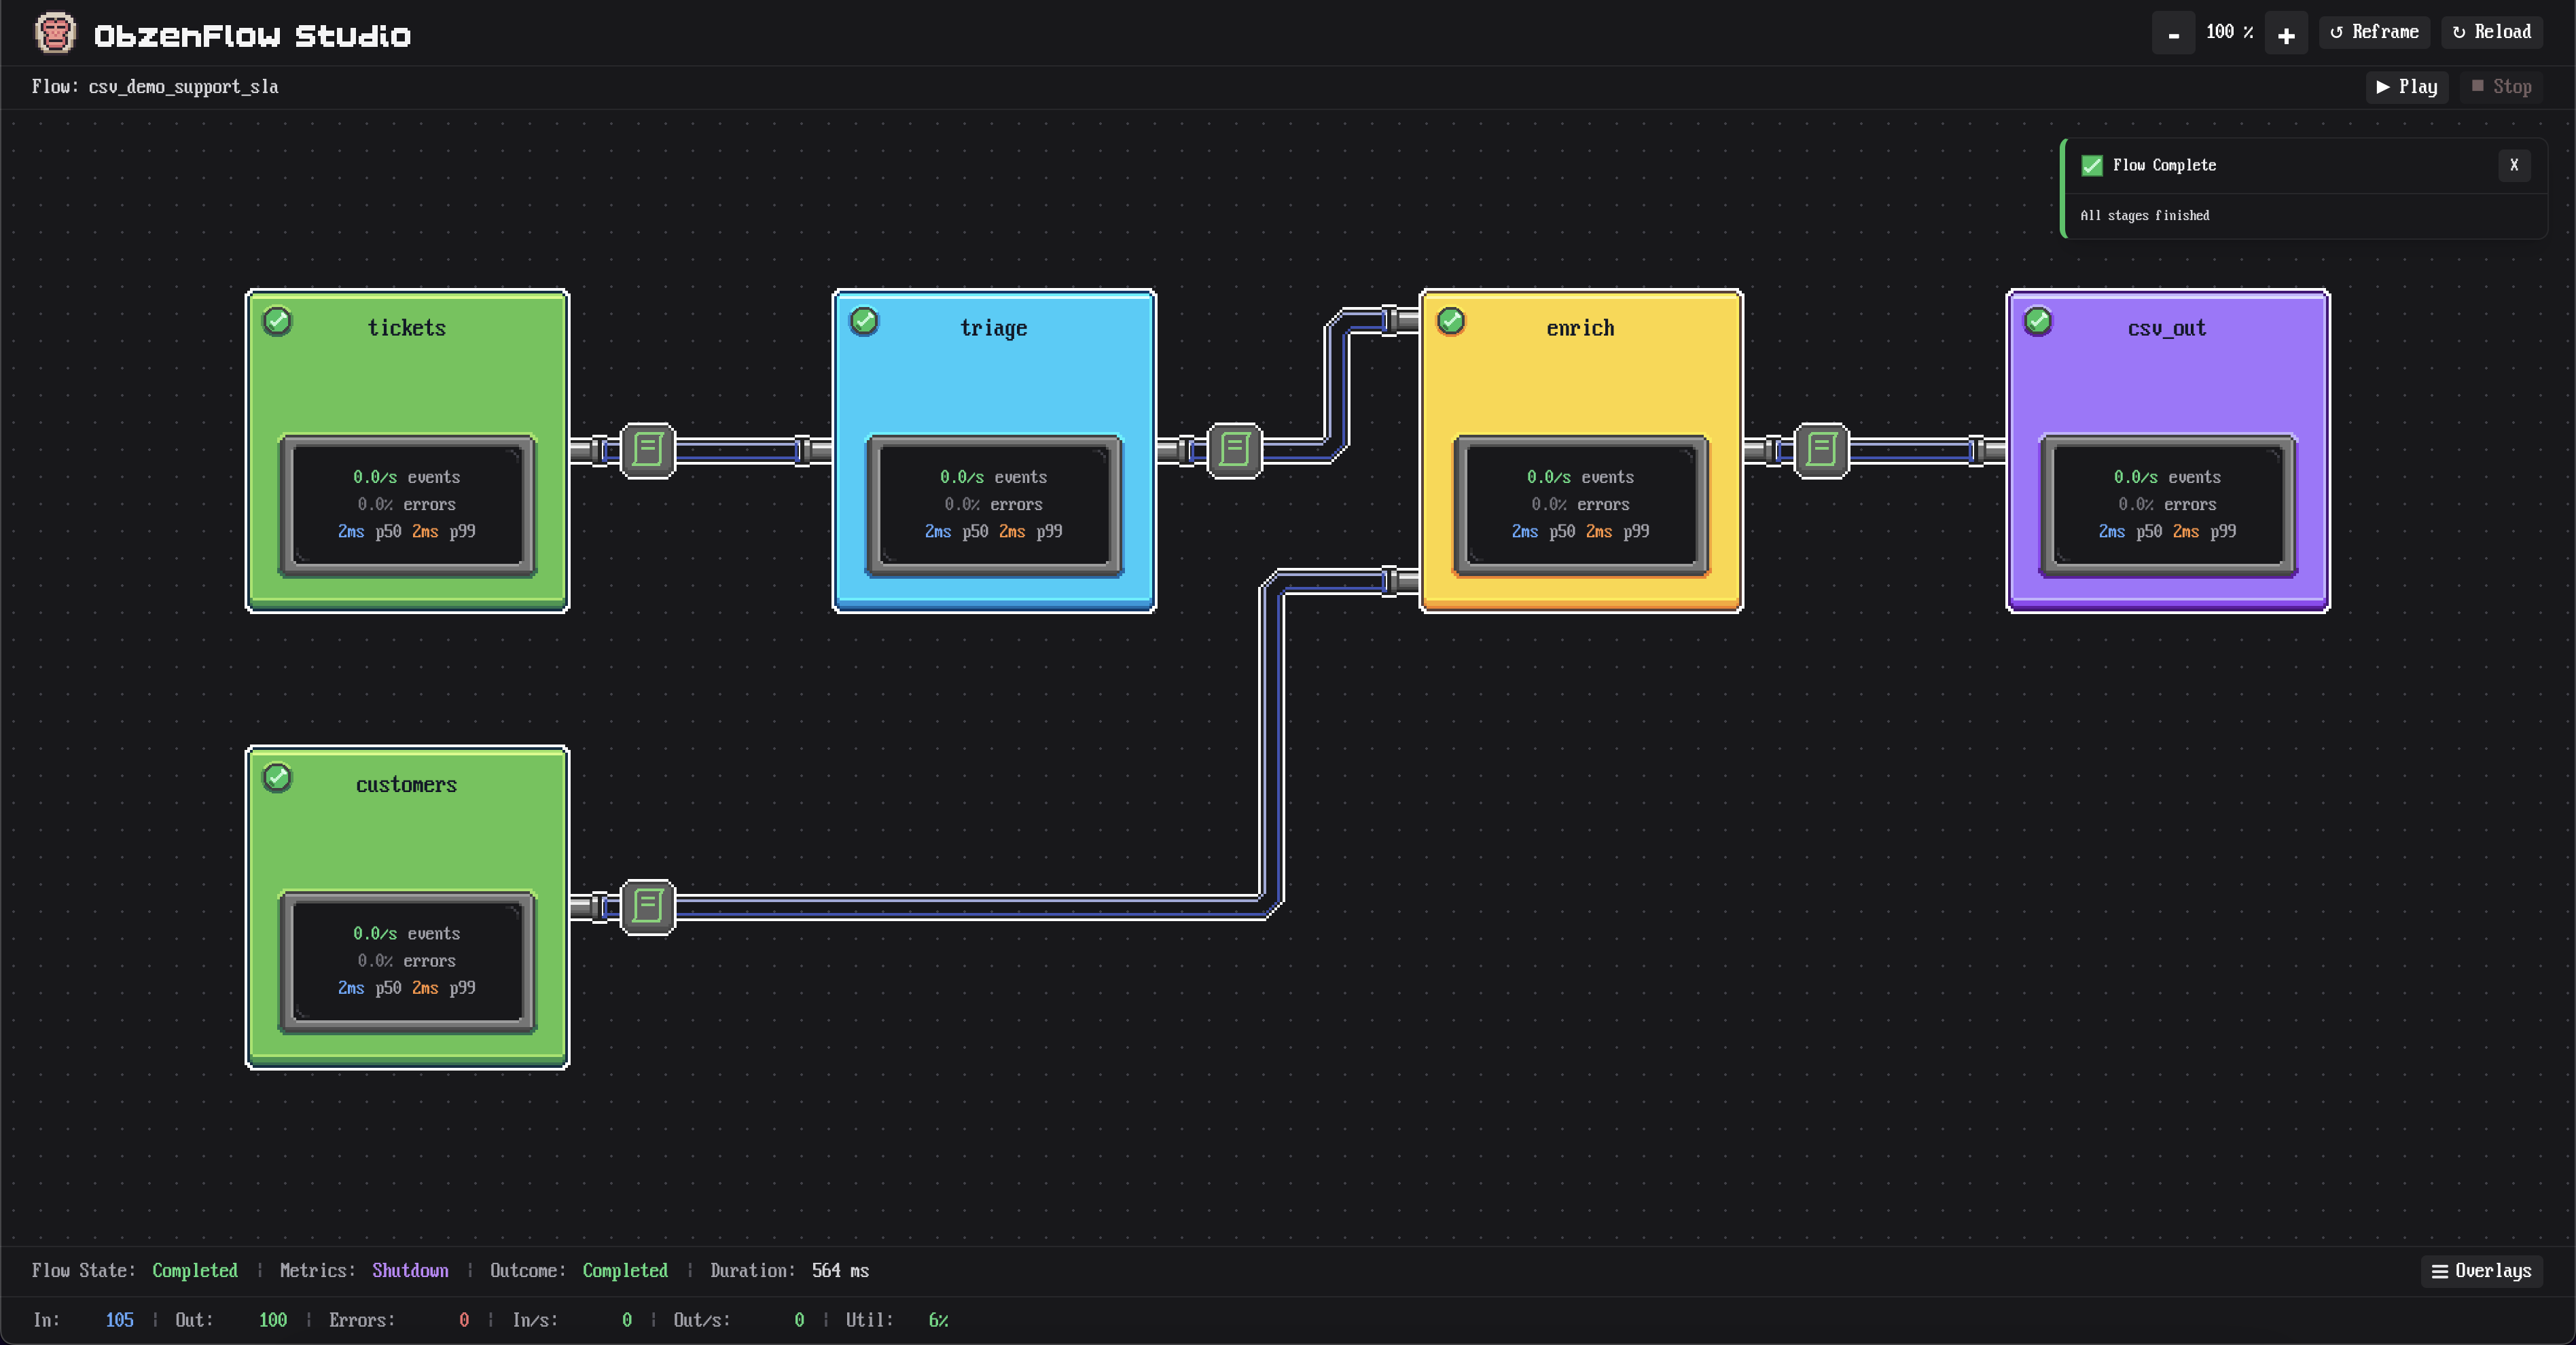The height and width of the screenshot is (1345, 2576).
Task: Open journal icon between enrich and csv_out
Action: pos(1822,450)
